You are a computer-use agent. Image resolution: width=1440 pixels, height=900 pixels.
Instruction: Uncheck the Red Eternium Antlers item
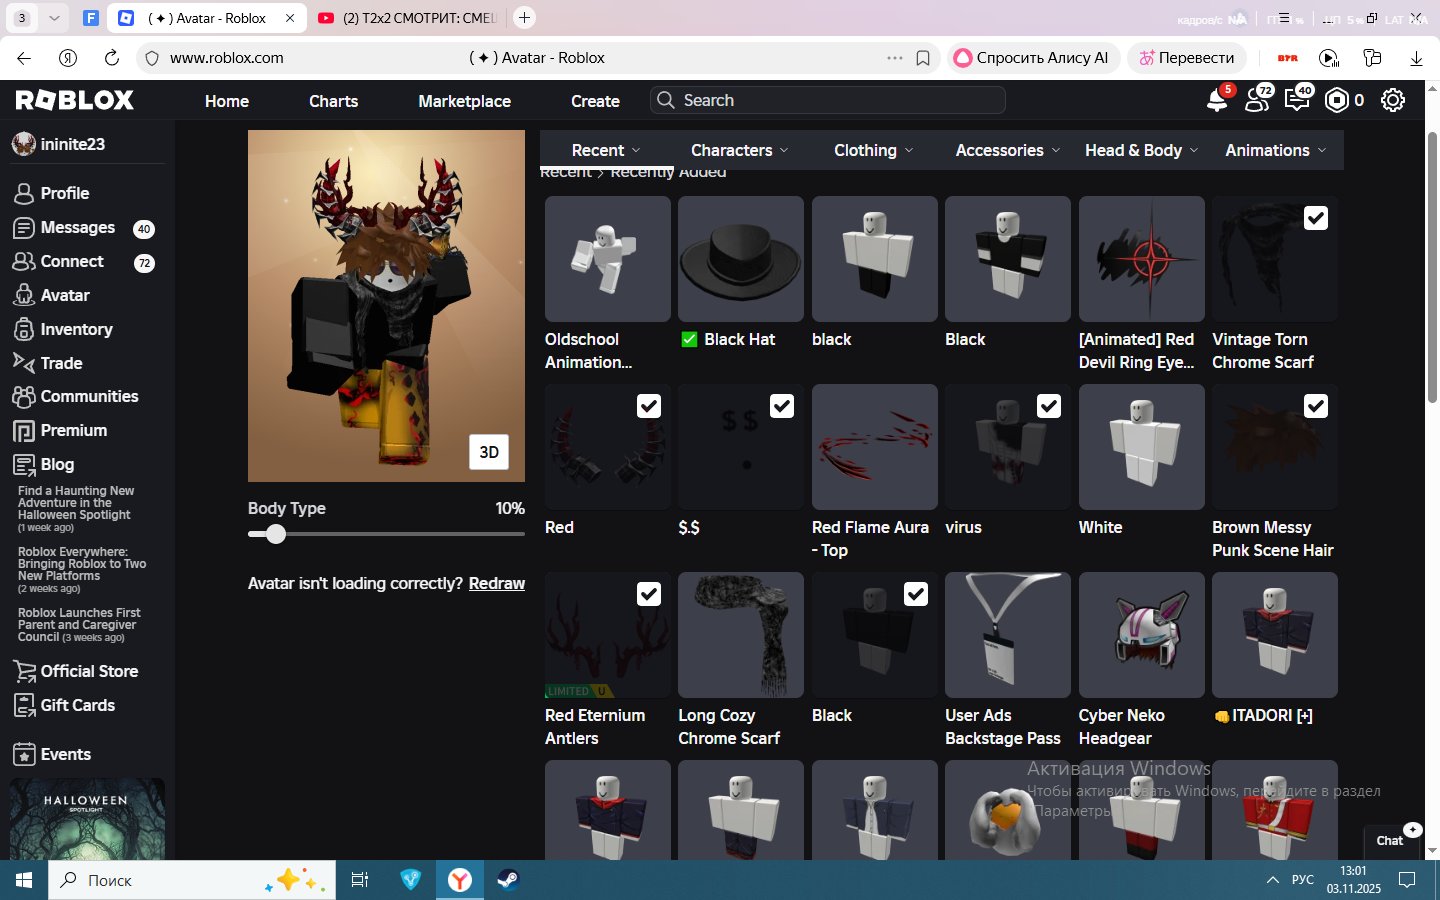[x=649, y=594]
